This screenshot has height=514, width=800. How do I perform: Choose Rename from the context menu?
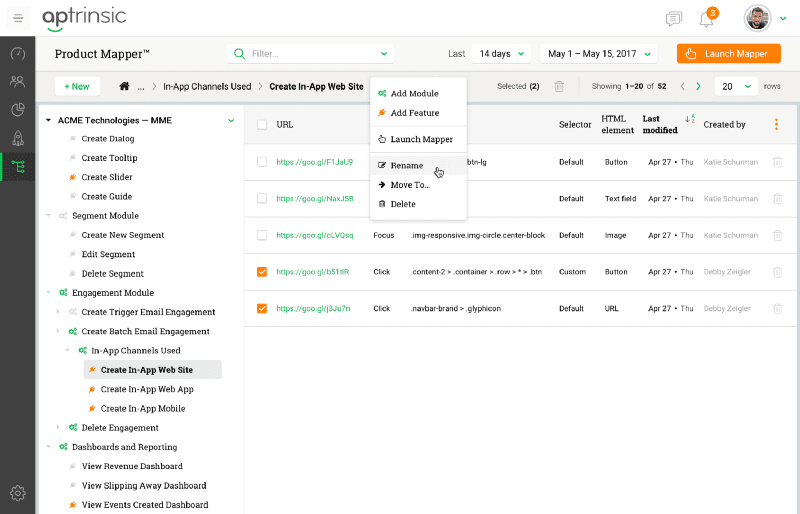click(x=406, y=165)
